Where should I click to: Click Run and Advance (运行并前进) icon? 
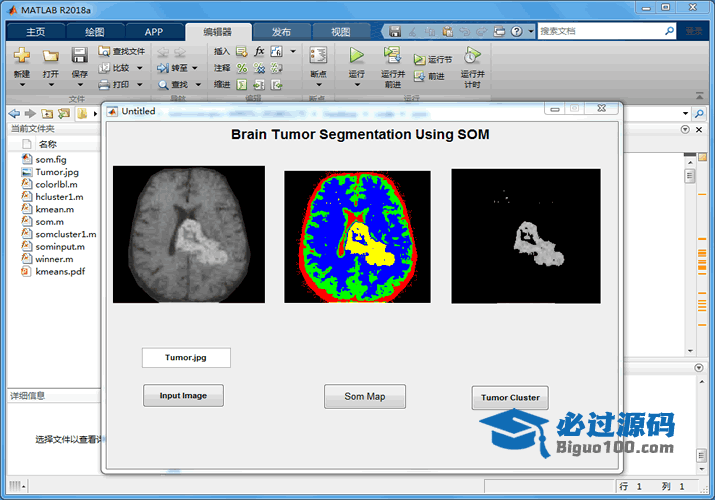tap(392, 56)
